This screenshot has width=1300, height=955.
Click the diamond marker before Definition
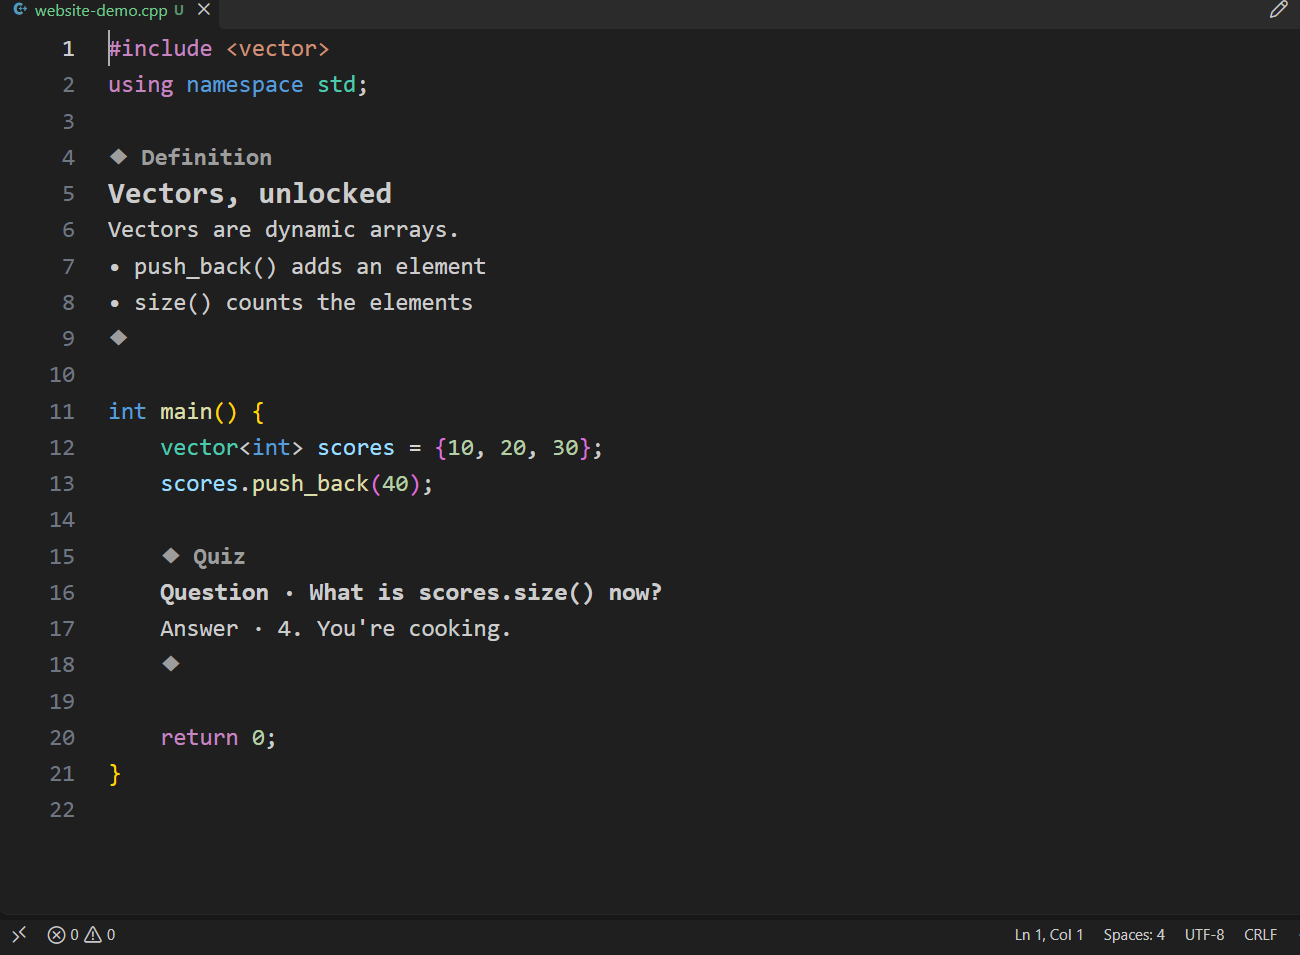(118, 156)
